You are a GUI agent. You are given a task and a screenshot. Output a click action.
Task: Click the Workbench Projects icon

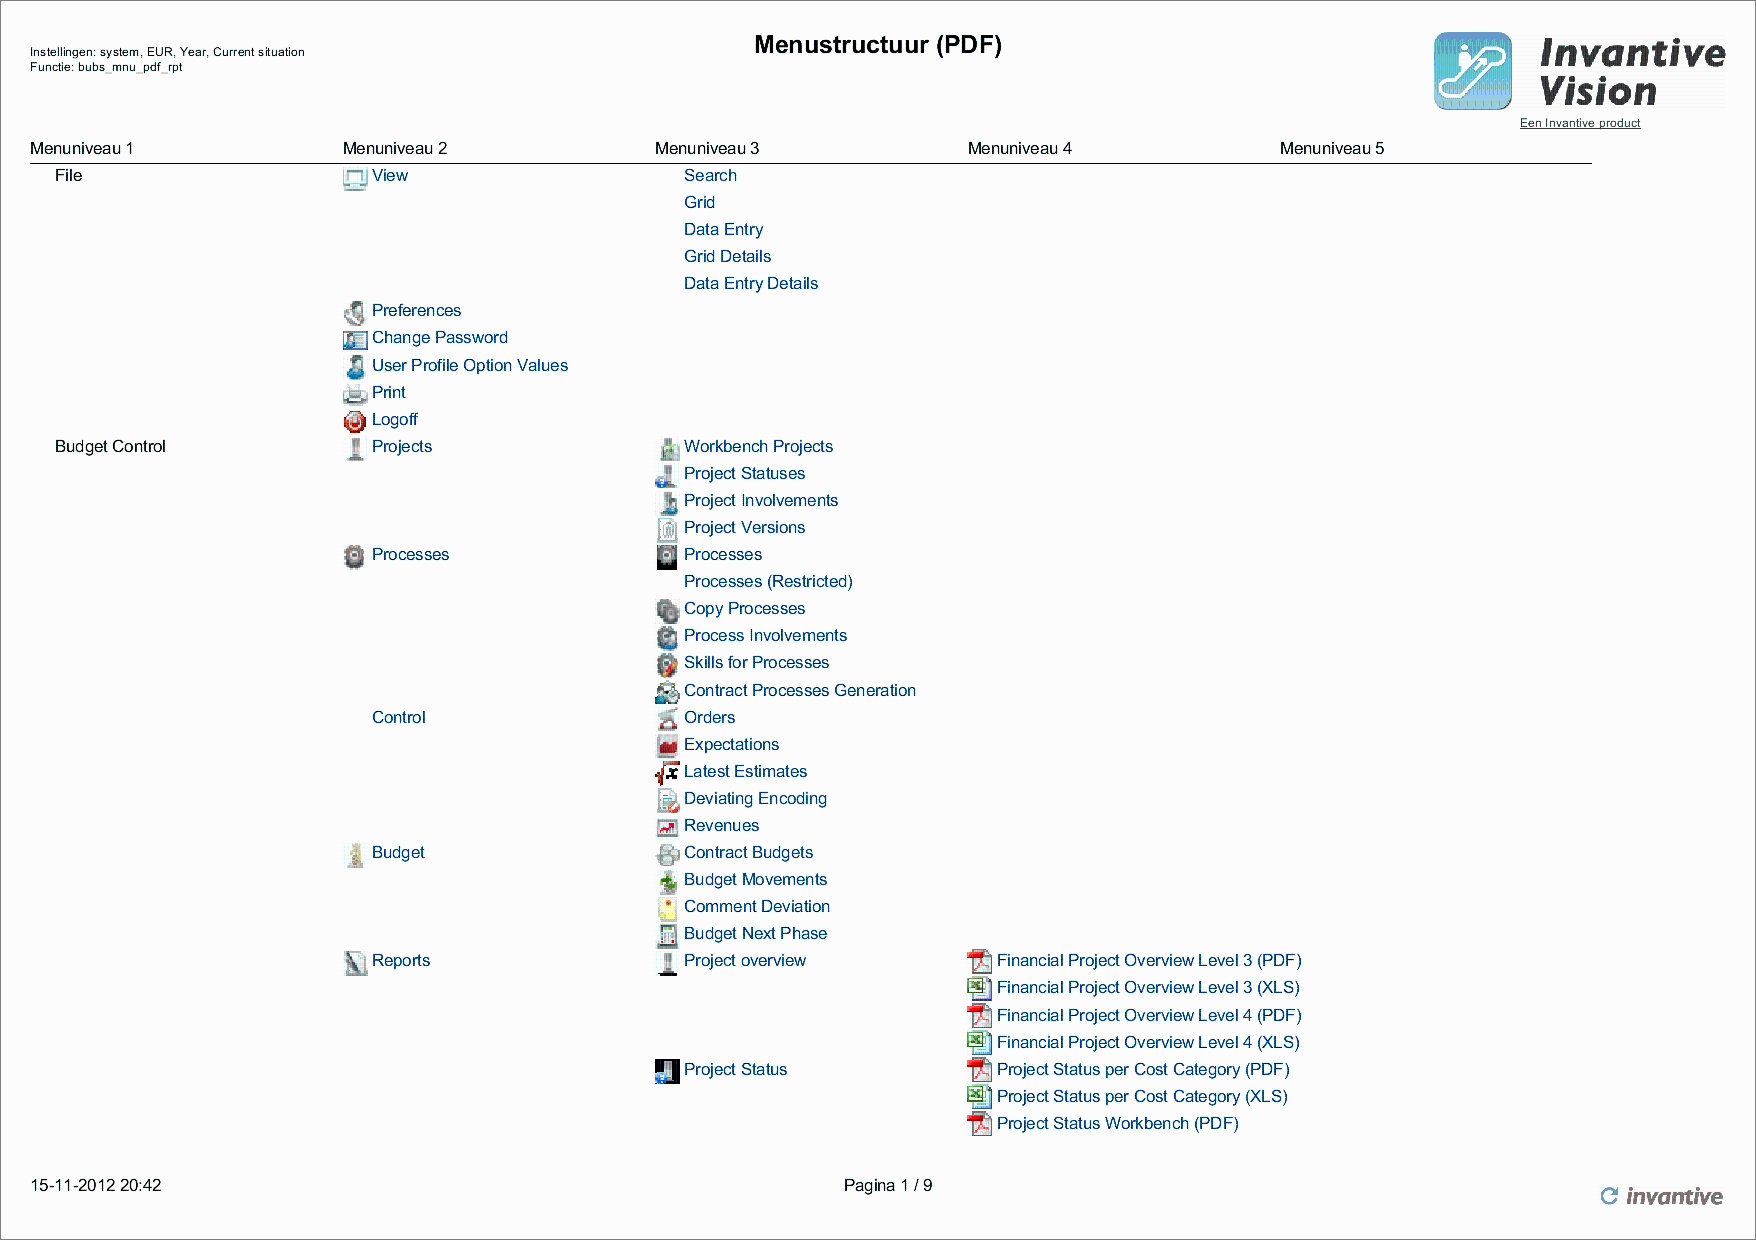[668, 448]
